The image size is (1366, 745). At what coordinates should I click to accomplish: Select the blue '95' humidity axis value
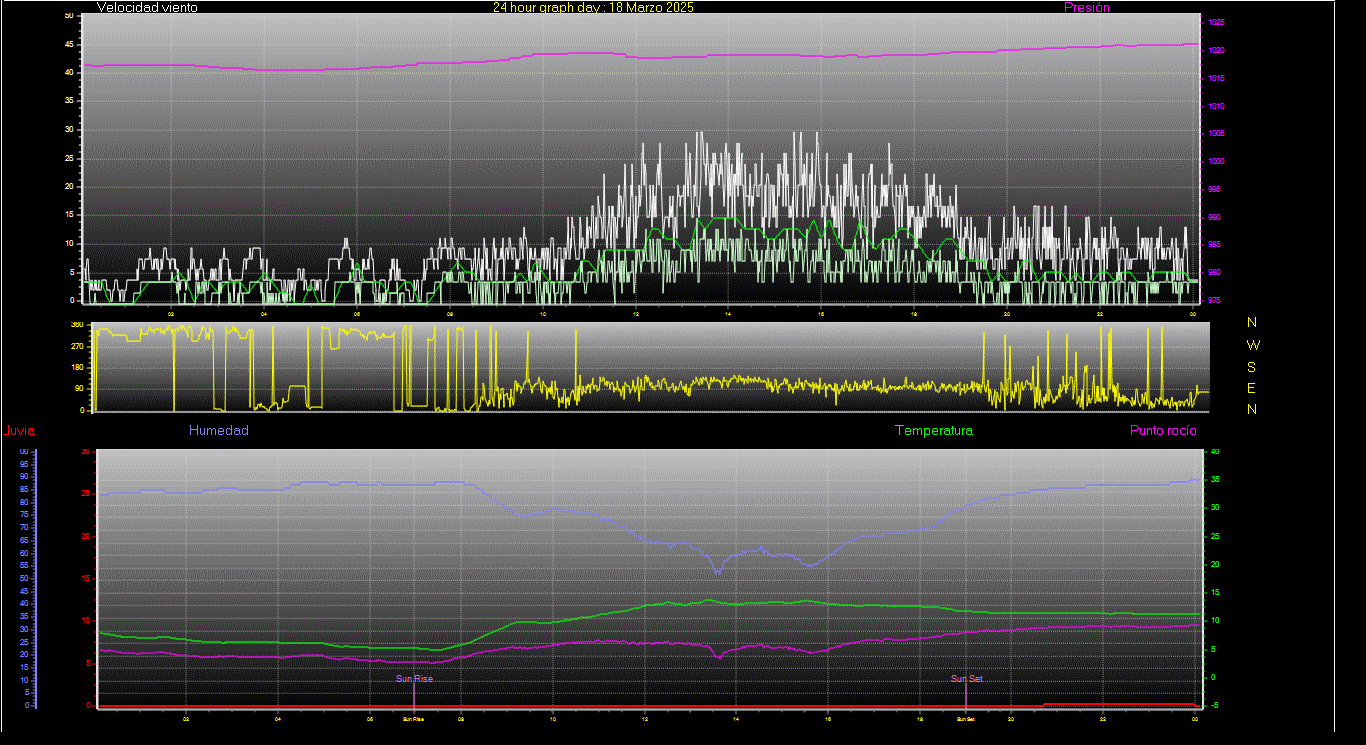click(x=23, y=464)
